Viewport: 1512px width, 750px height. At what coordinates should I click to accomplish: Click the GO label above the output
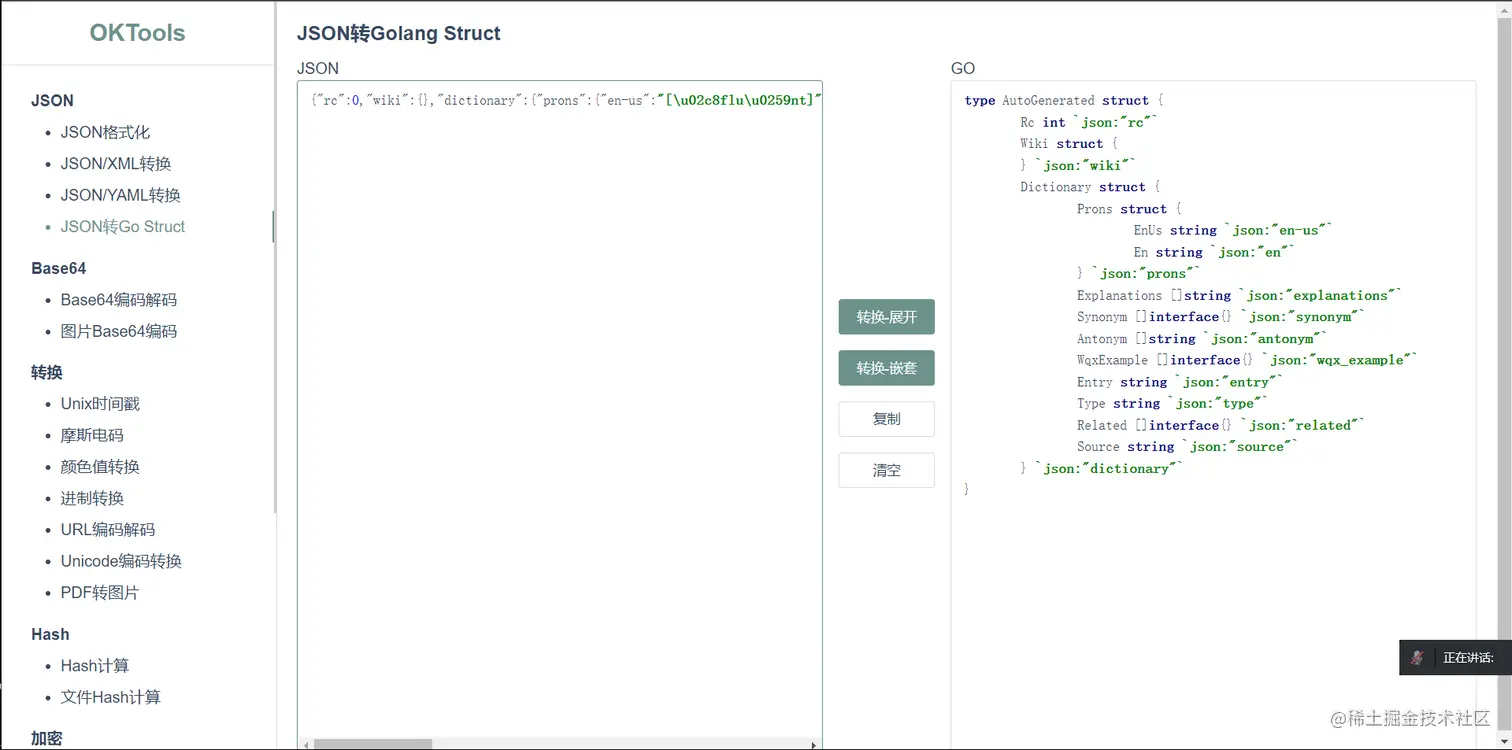click(x=963, y=69)
